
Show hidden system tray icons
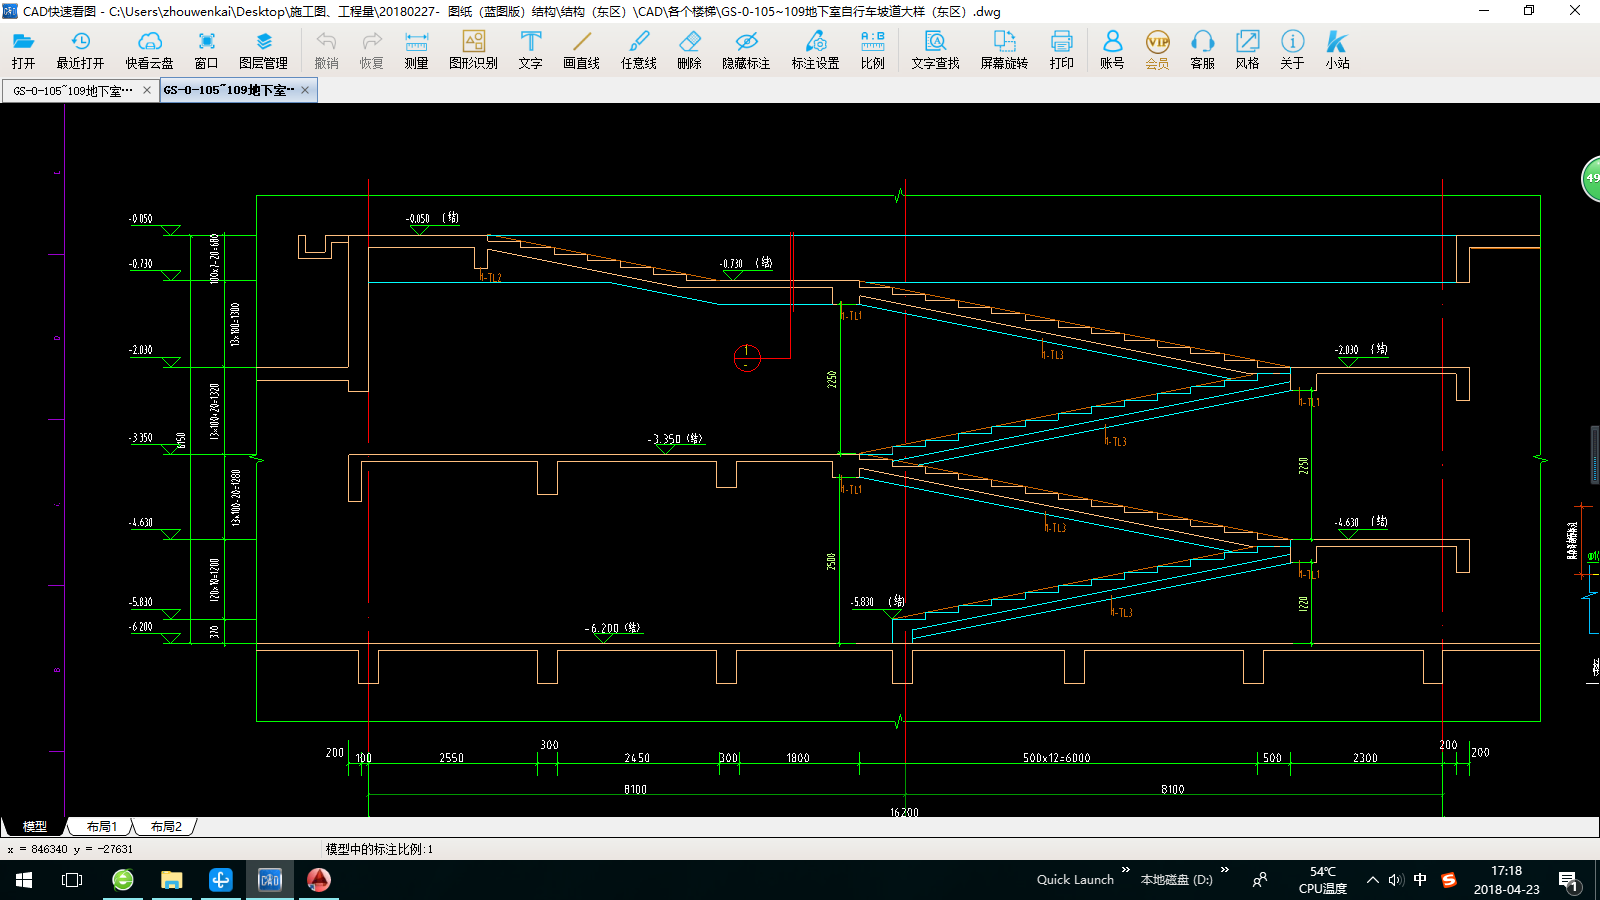click(1372, 880)
